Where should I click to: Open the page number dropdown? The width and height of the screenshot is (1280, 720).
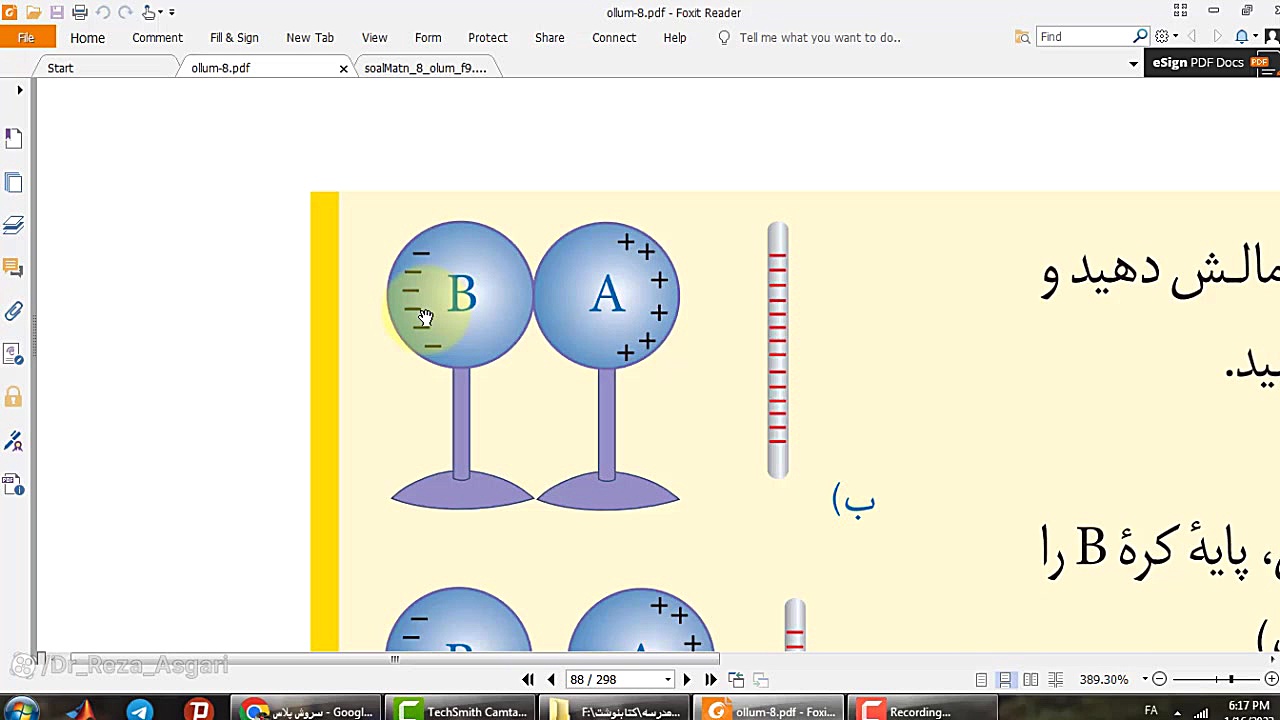(x=667, y=680)
